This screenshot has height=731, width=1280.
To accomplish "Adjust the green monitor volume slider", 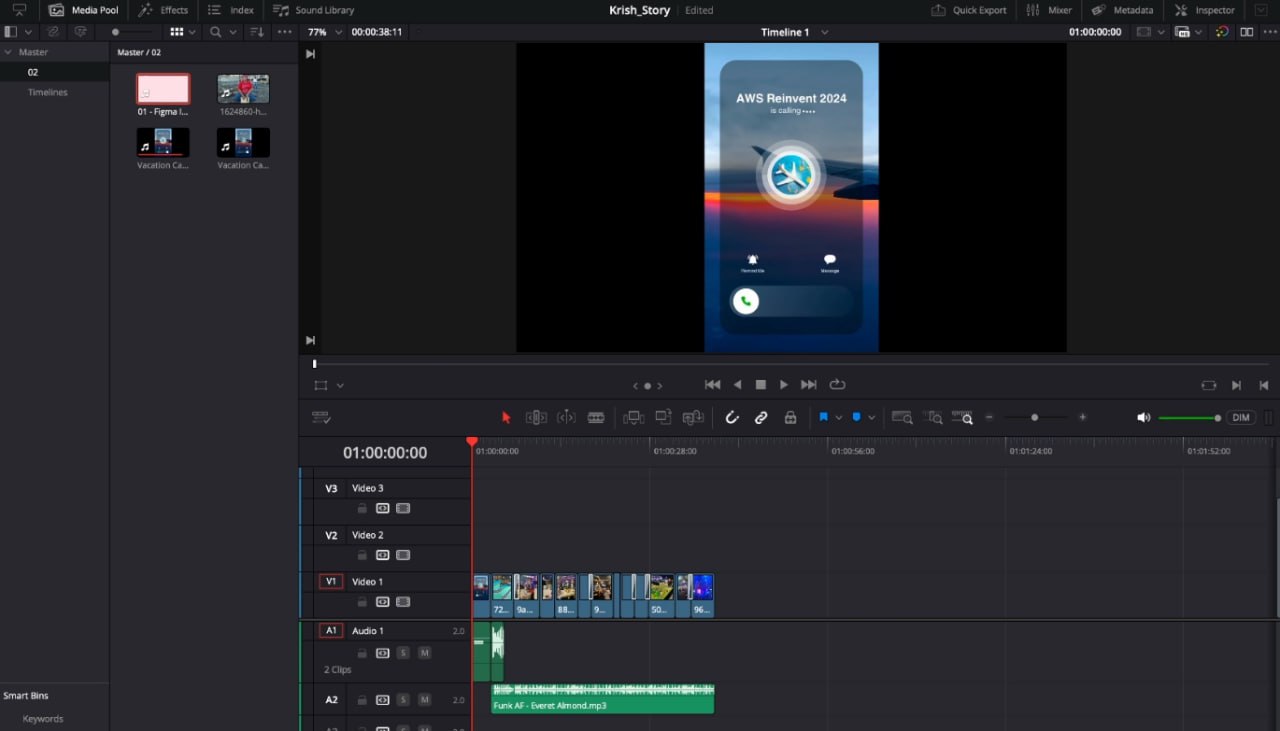I will [1190, 418].
